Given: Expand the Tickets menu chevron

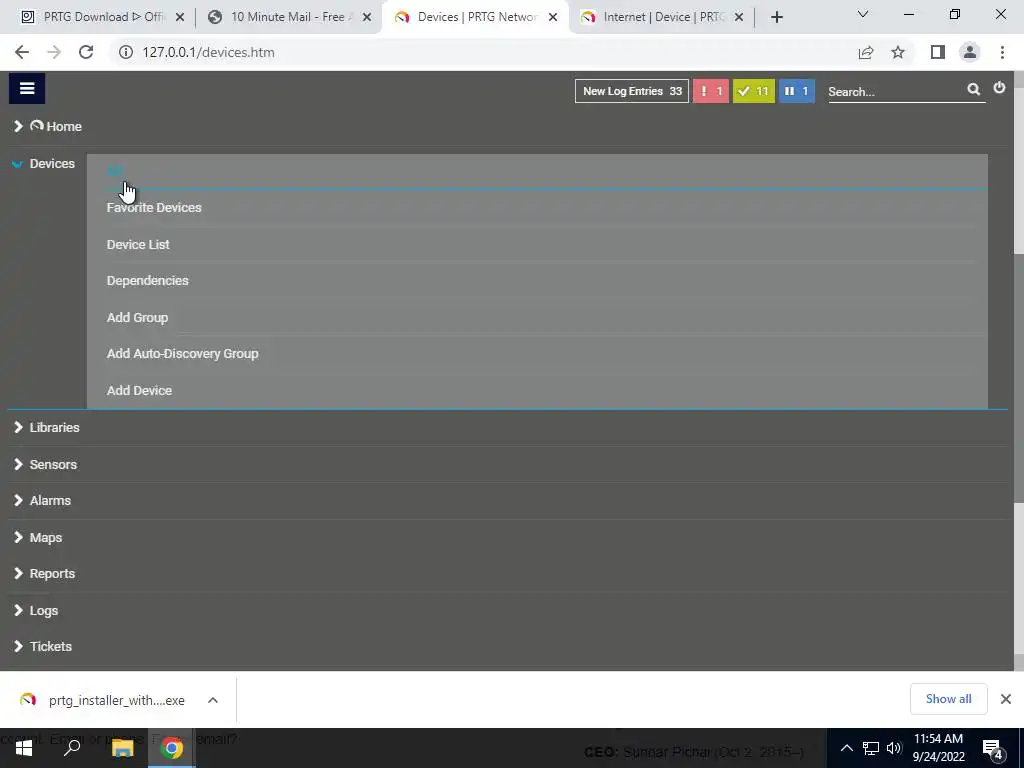Looking at the screenshot, I should point(18,647).
